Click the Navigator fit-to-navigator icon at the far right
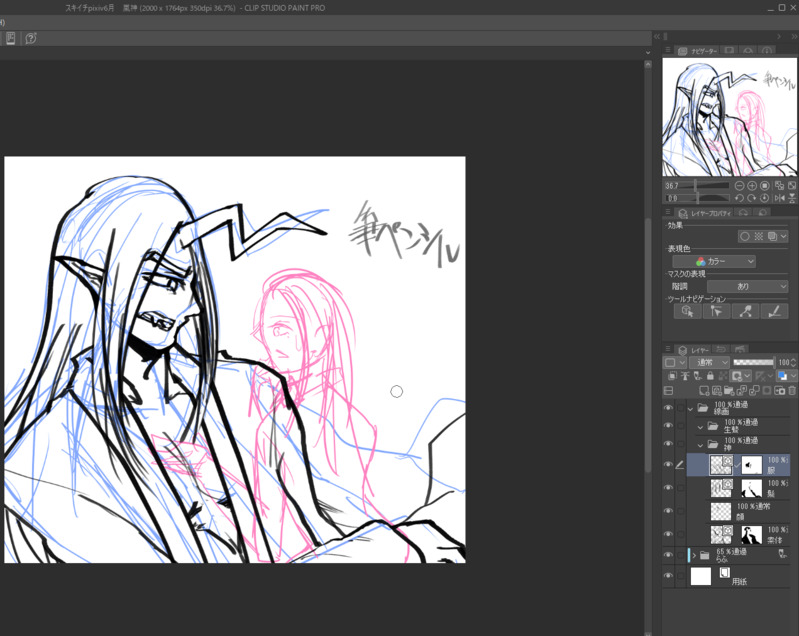This screenshot has width=799, height=636. pyautogui.click(x=792, y=186)
